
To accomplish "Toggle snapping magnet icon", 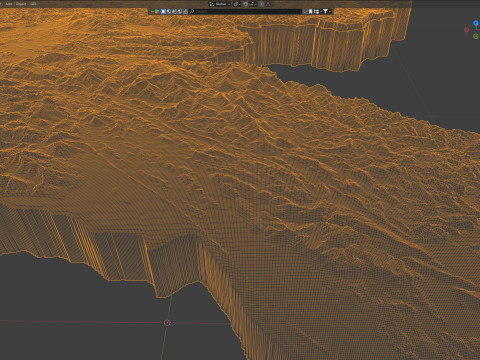I will (x=246, y=4).
